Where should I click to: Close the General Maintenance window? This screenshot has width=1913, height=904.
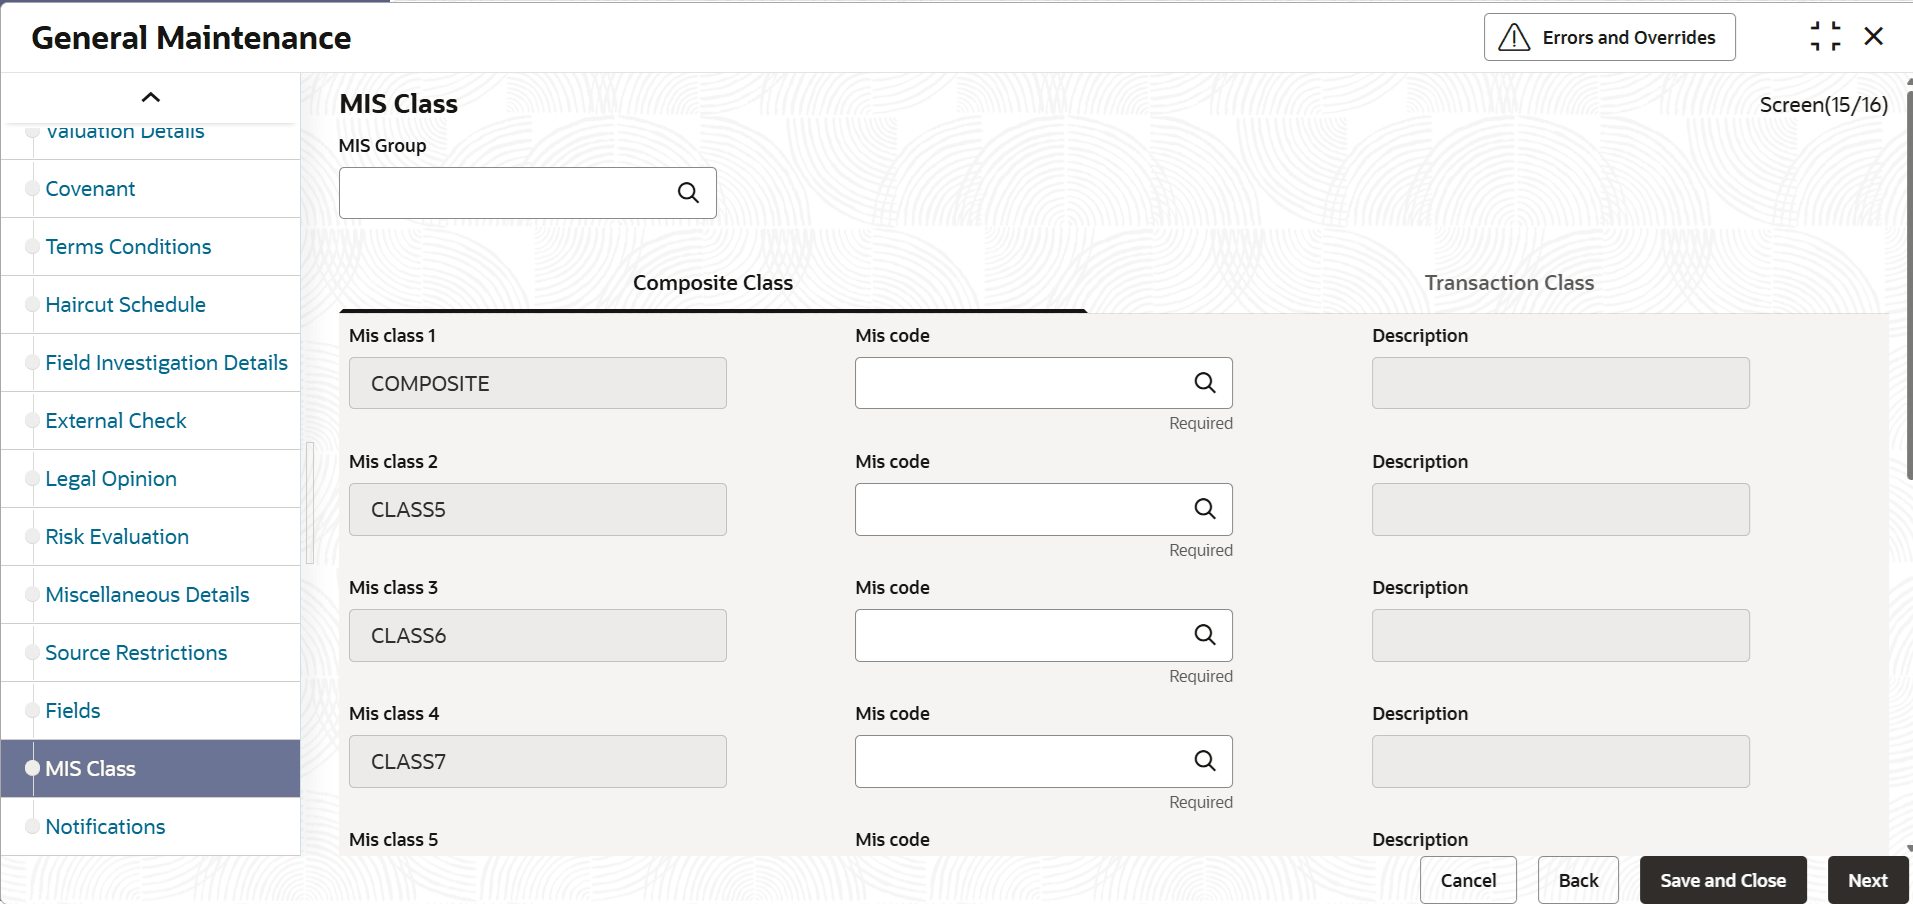tap(1874, 37)
